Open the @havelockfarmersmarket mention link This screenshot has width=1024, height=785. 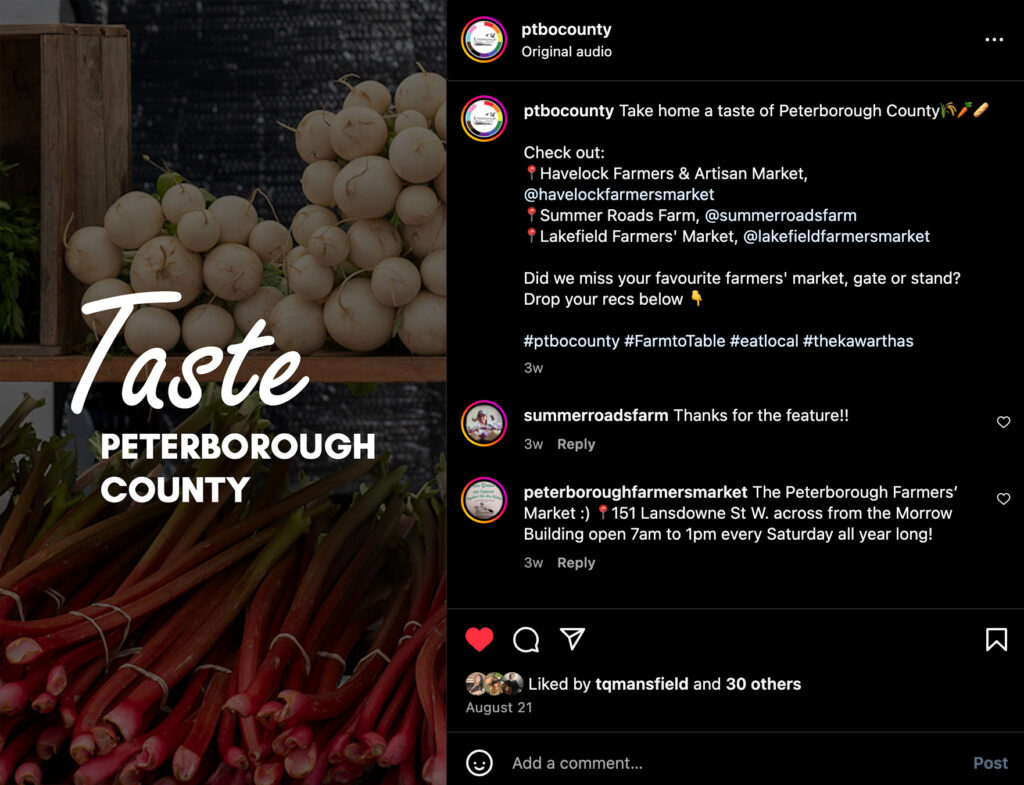coord(618,195)
